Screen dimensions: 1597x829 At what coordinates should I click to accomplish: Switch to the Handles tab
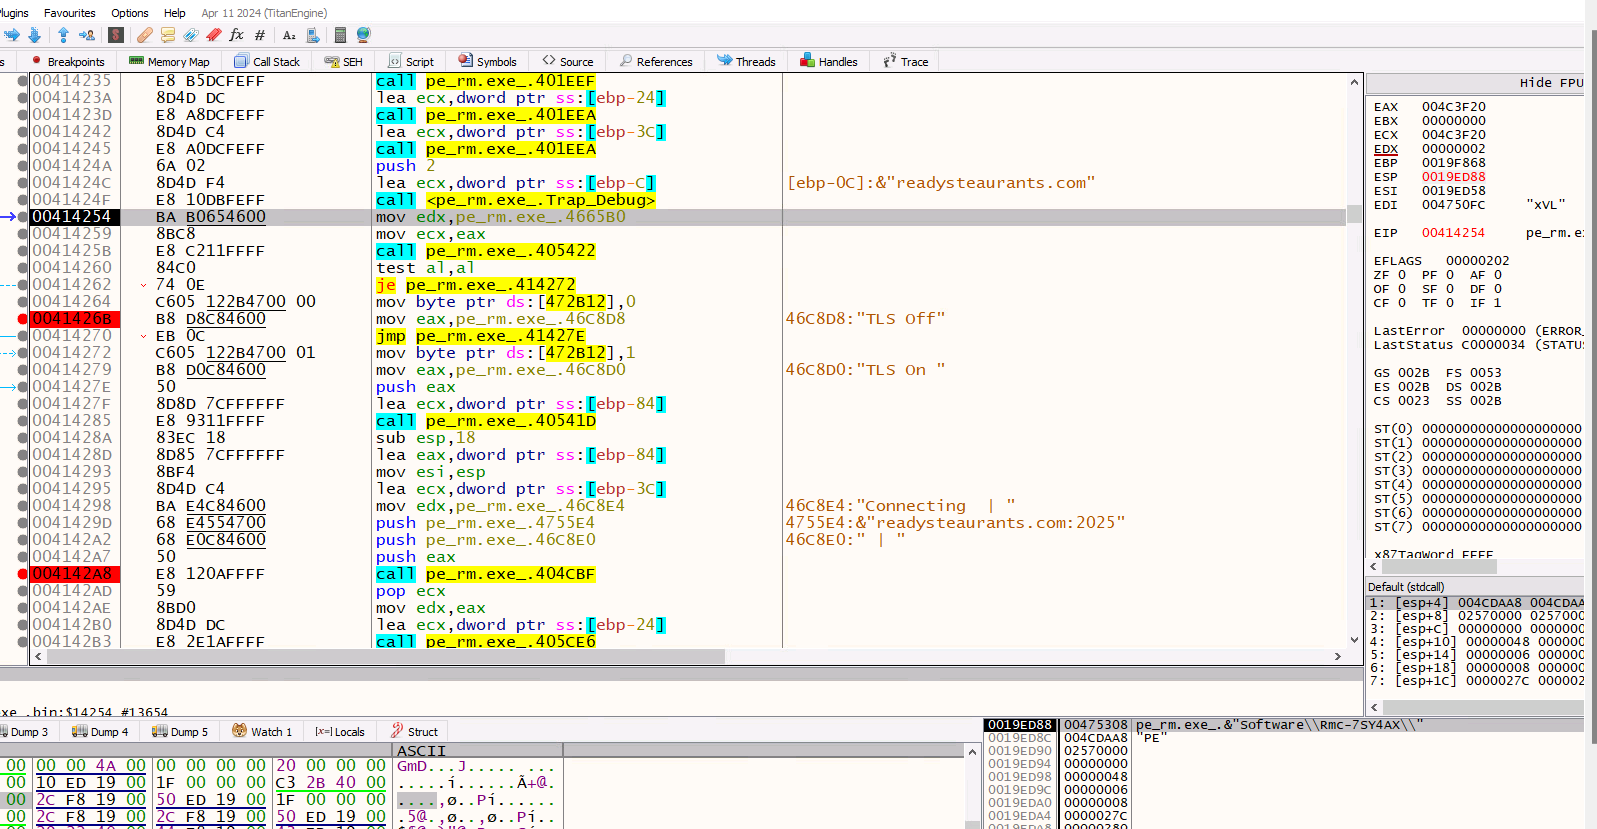point(829,62)
